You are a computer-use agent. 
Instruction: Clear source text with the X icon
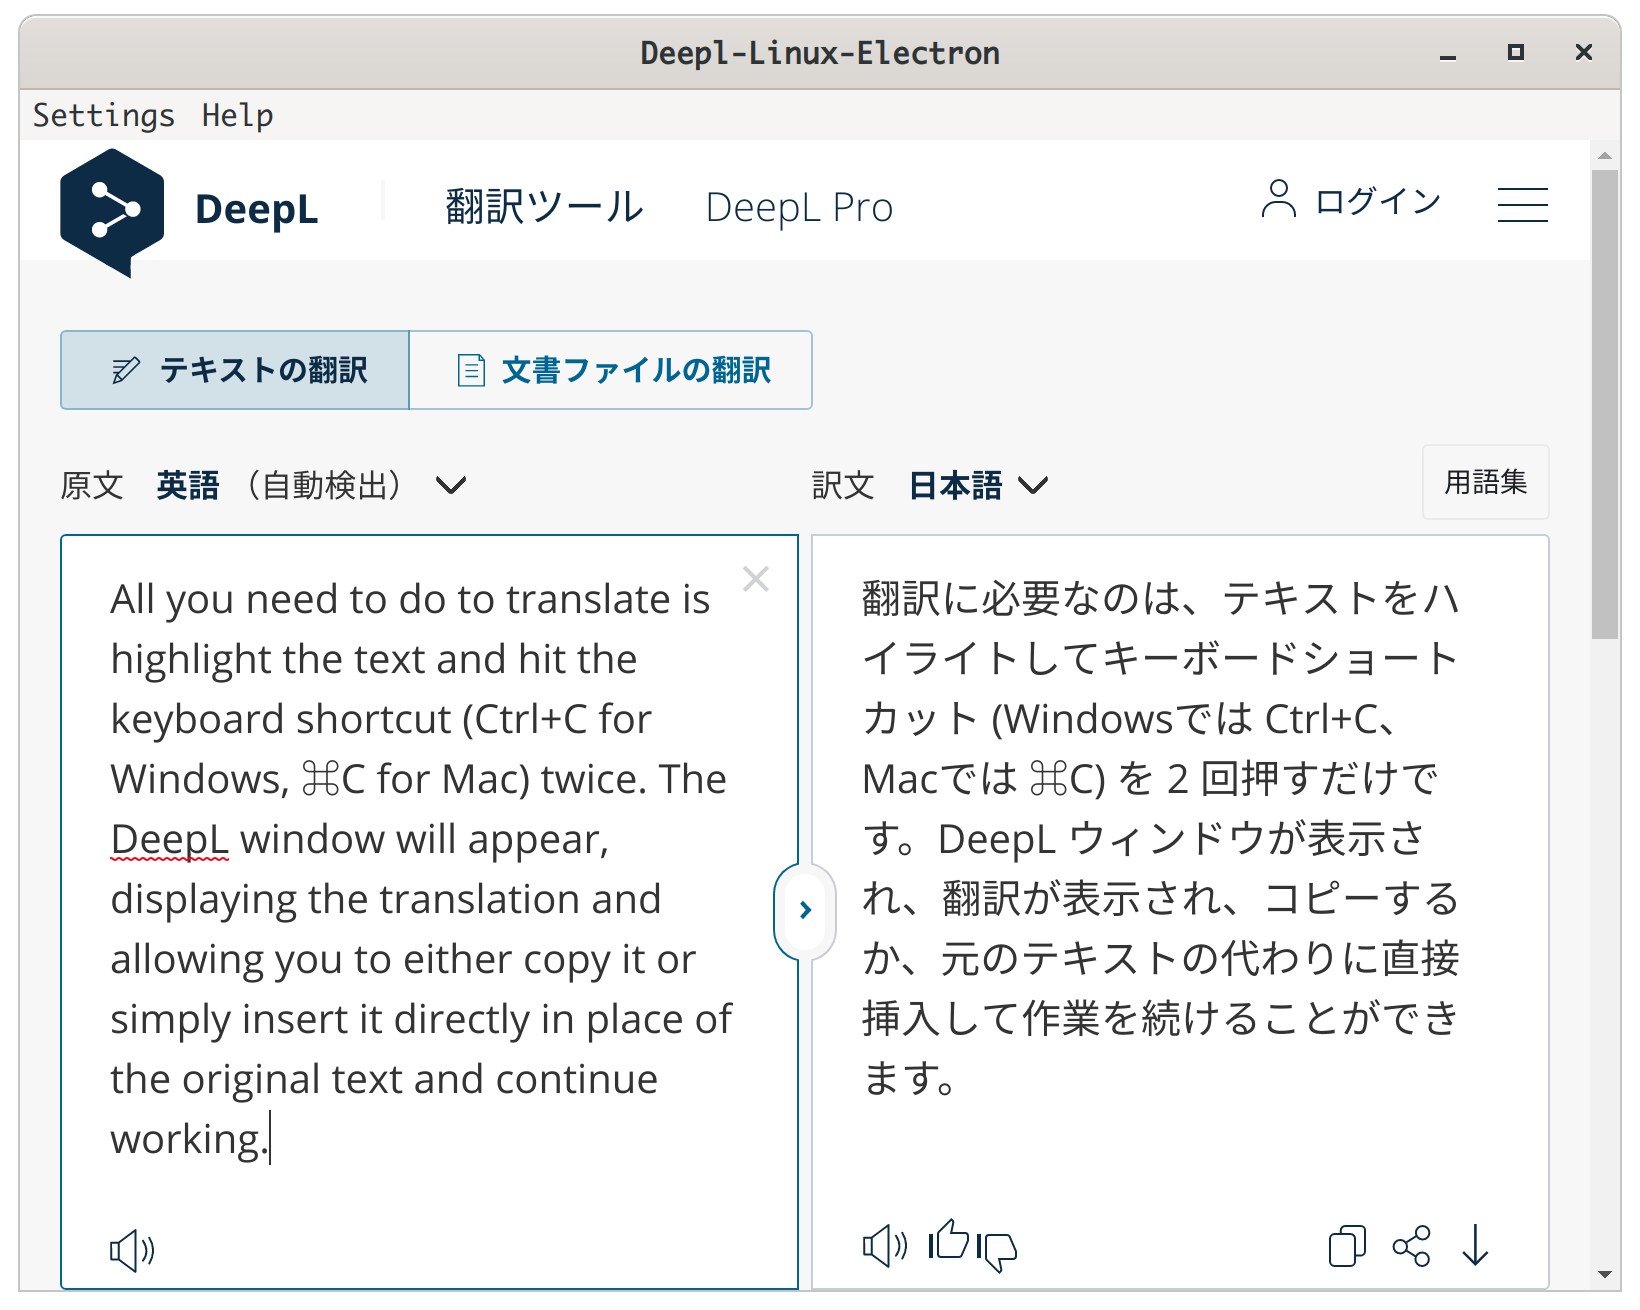point(756,579)
